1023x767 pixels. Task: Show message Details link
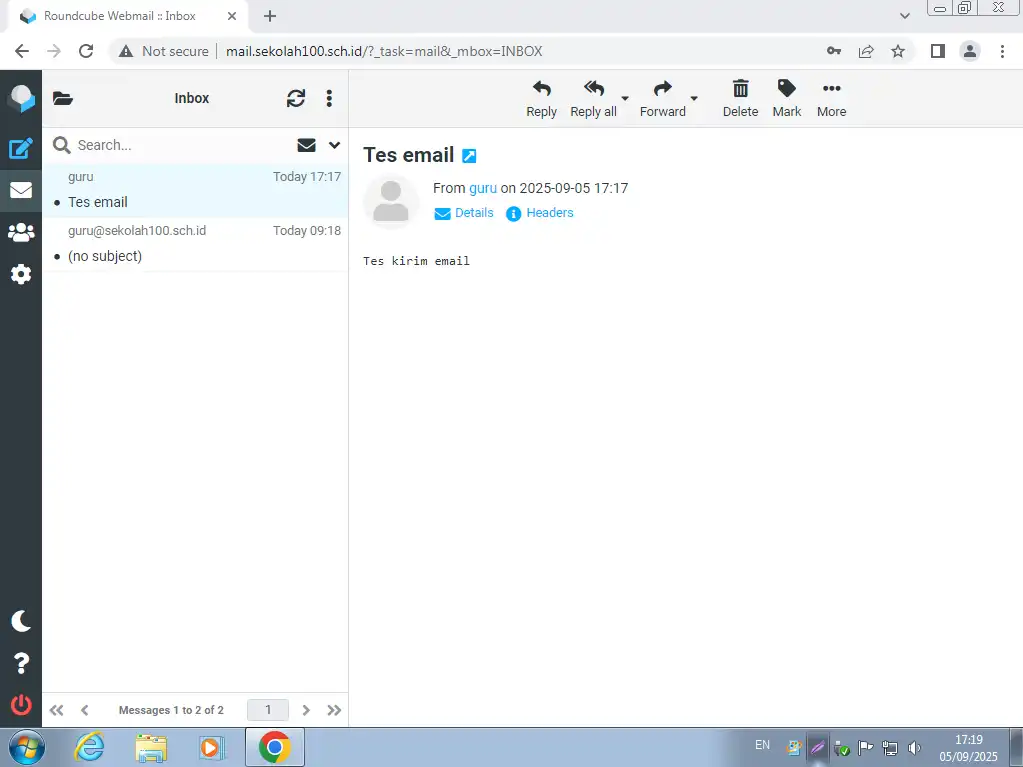click(464, 213)
